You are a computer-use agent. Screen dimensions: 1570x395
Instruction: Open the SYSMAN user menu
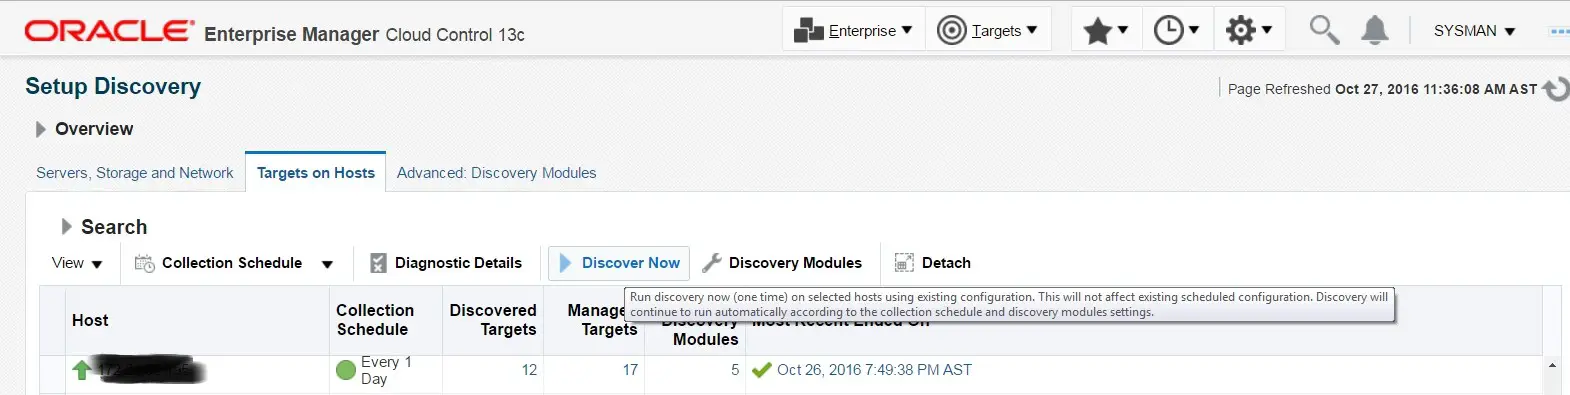point(1475,31)
